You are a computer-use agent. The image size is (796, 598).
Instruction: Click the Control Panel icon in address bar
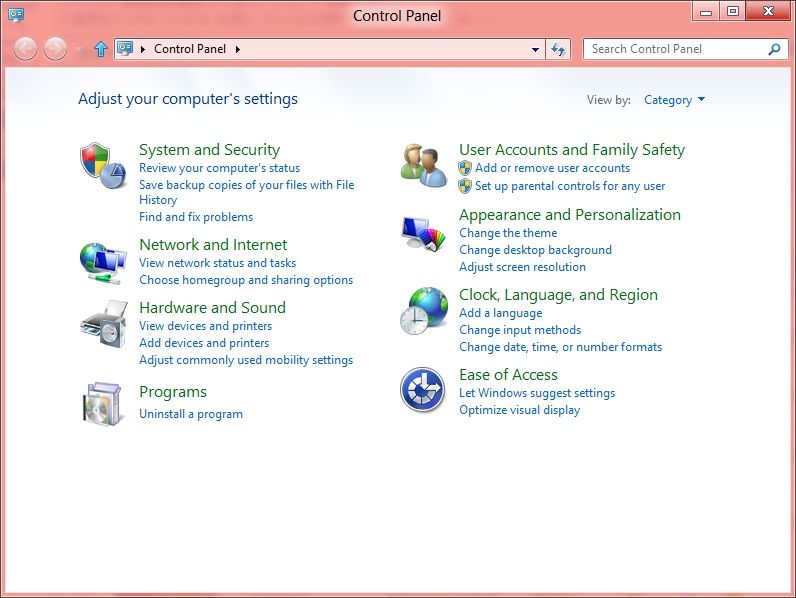pos(125,49)
